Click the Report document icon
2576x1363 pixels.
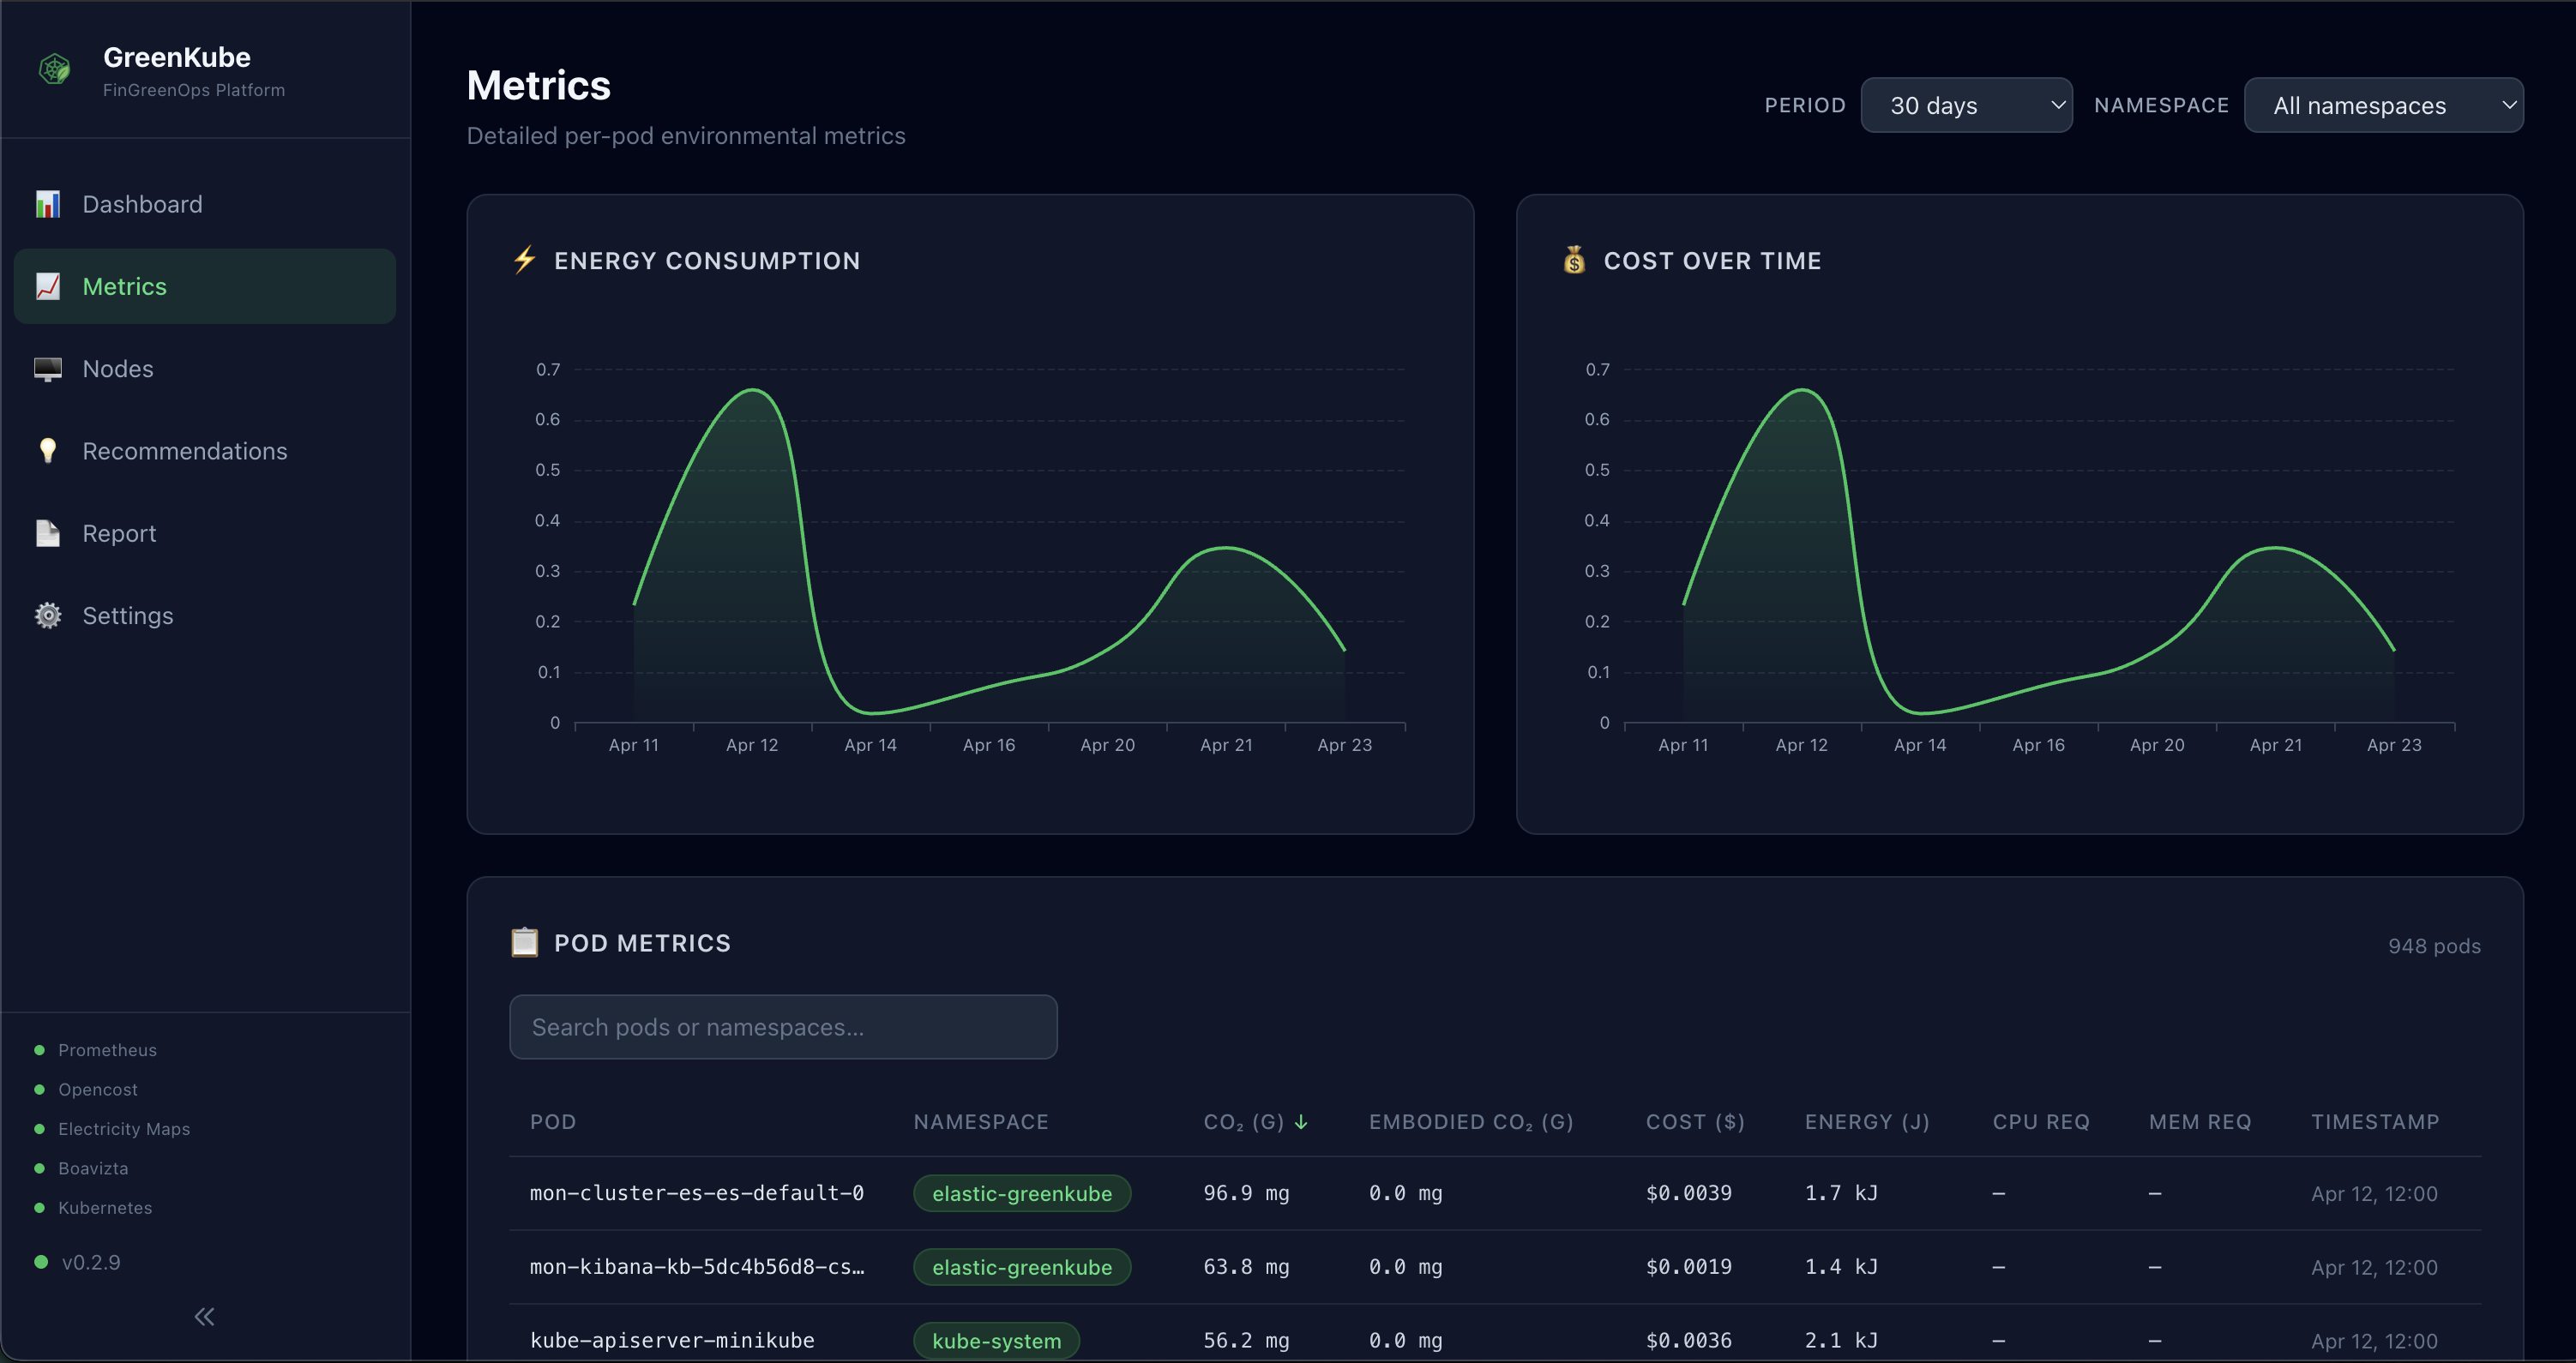click(47, 533)
